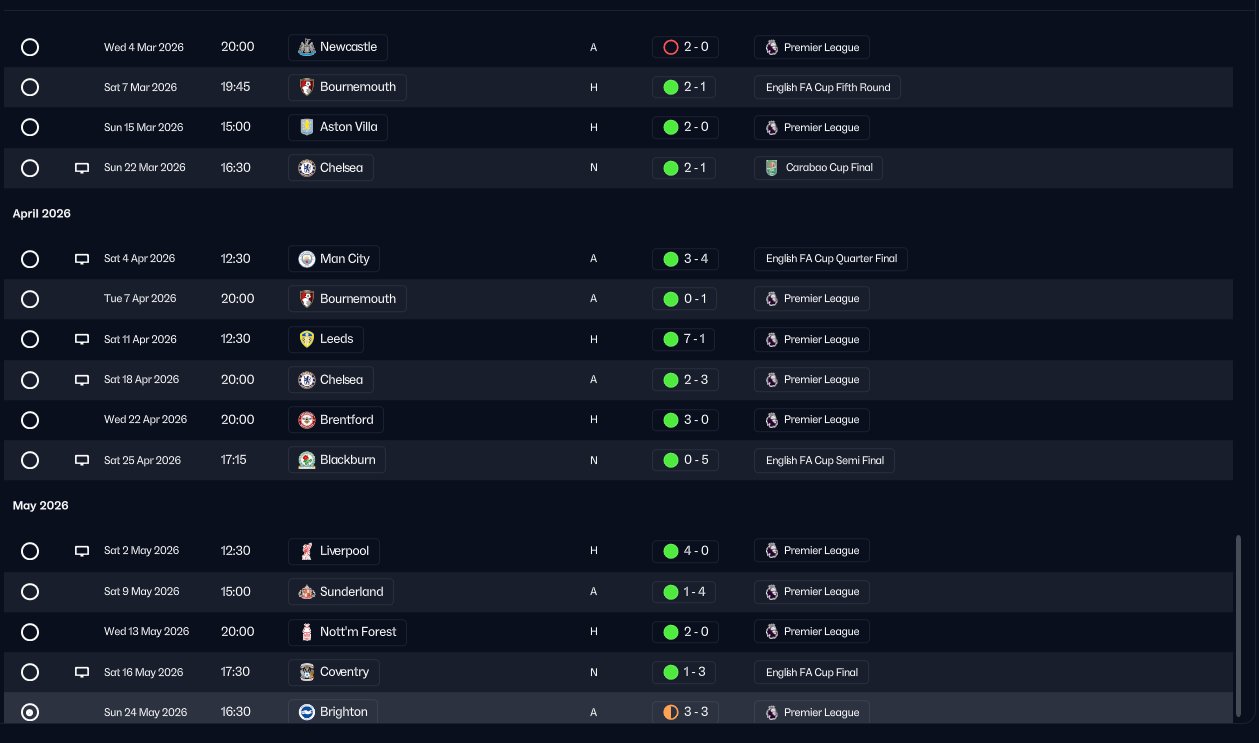Image resolution: width=1259 pixels, height=743 pixels.
Task: Click the TV icon for the Coventry FA Cup Final
Action: (82, 672)
